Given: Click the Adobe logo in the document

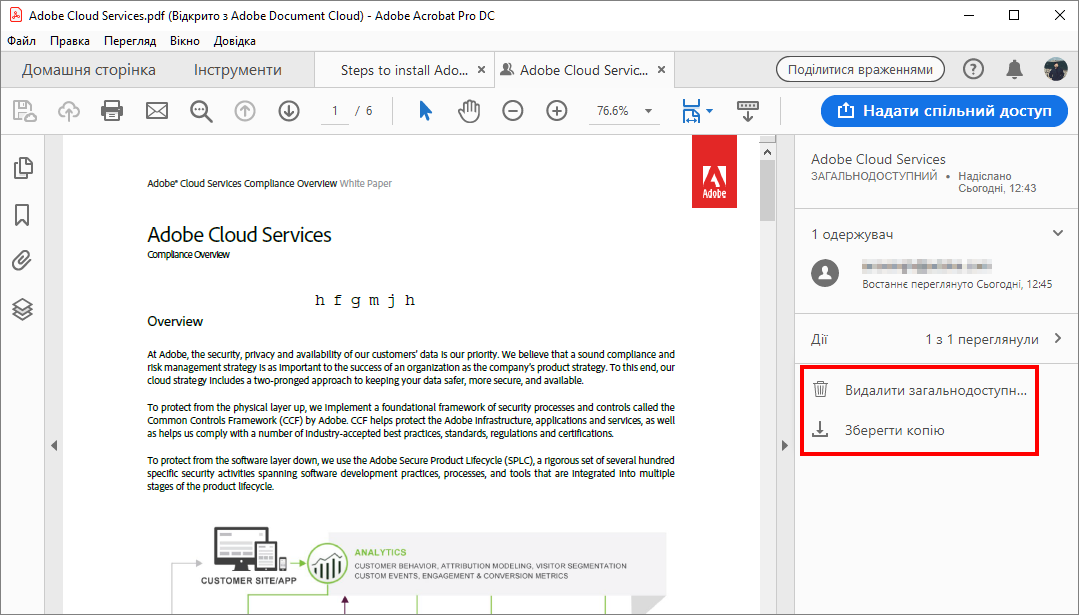Looking at the screenshot, I should pos(714,171).
